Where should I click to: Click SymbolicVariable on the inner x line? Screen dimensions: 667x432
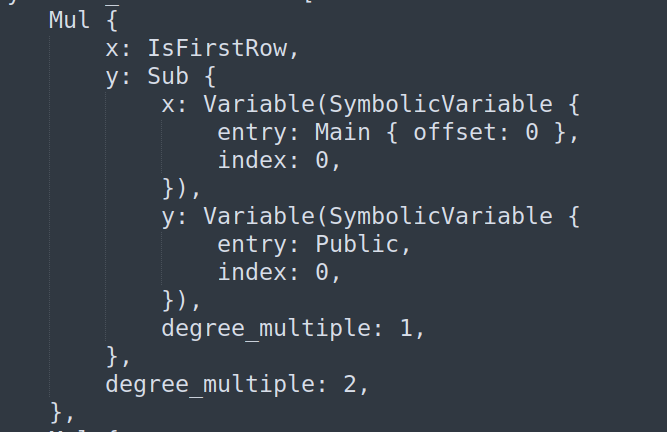click(441, 104)
